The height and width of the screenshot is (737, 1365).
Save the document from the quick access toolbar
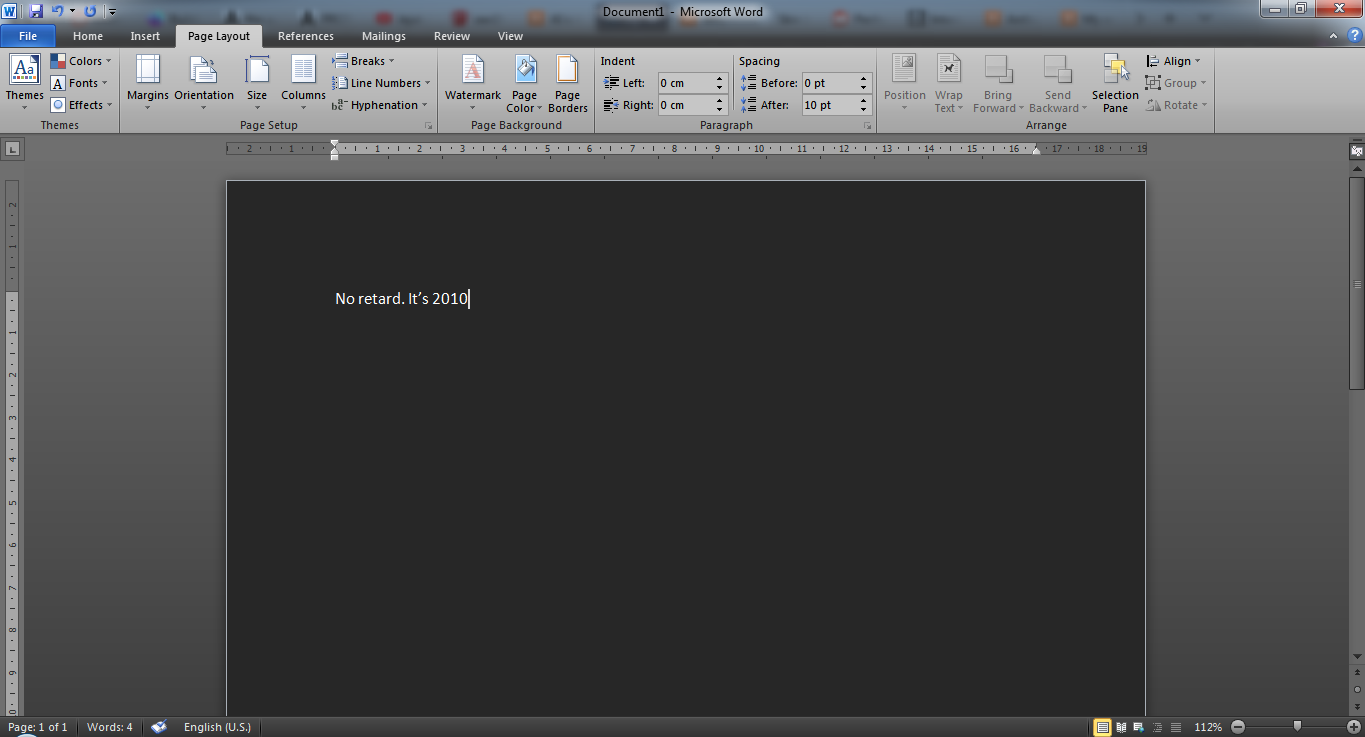[36, 11]
